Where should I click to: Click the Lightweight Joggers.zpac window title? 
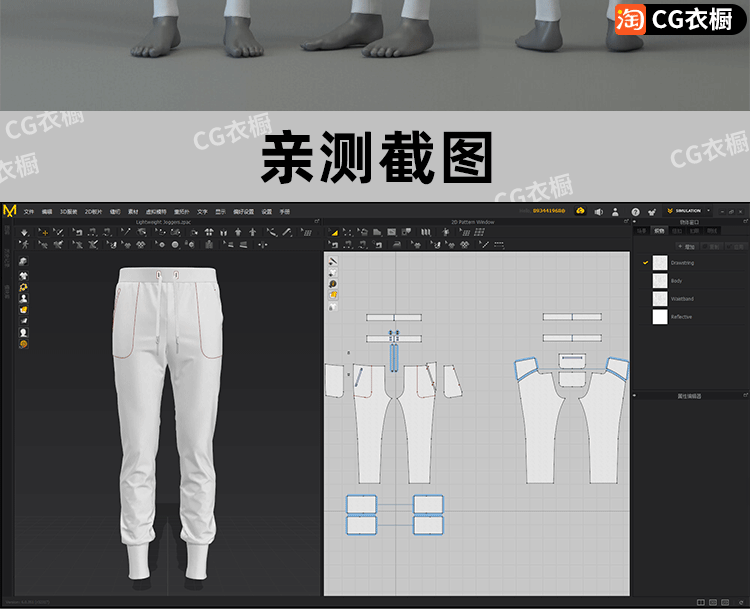tap(163, 222)
